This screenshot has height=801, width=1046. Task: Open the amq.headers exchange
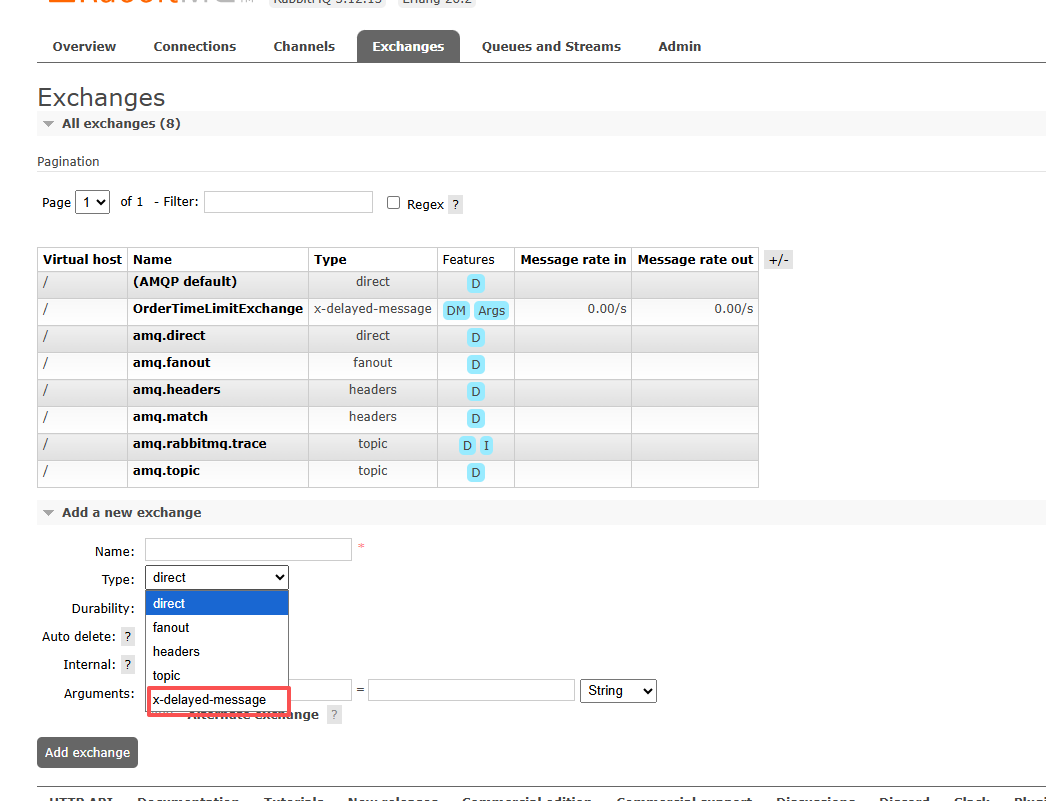pyautogui.click(x=176, y=389)
